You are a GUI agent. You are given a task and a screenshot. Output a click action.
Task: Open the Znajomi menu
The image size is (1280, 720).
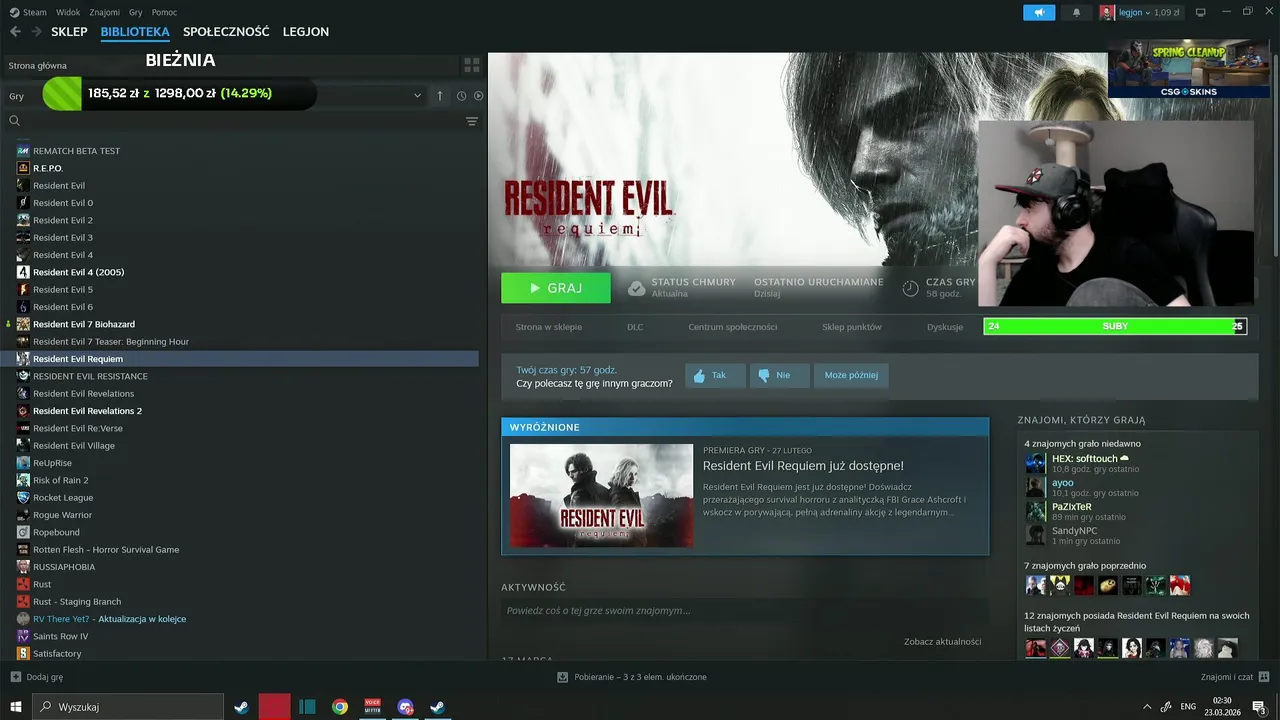coord(105,13)
